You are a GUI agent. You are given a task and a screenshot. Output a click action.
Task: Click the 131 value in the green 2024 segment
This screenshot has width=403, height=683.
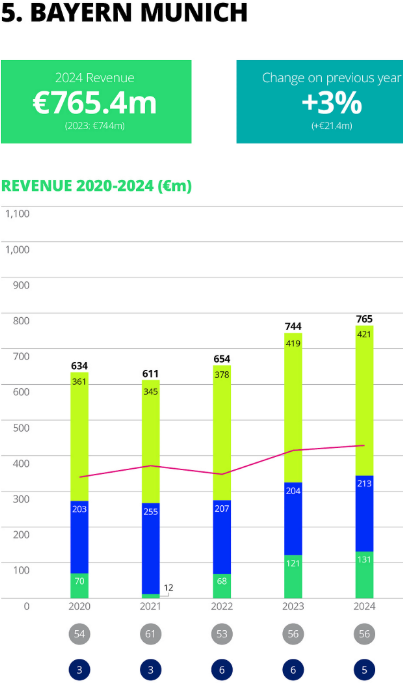tap(364, 559)
